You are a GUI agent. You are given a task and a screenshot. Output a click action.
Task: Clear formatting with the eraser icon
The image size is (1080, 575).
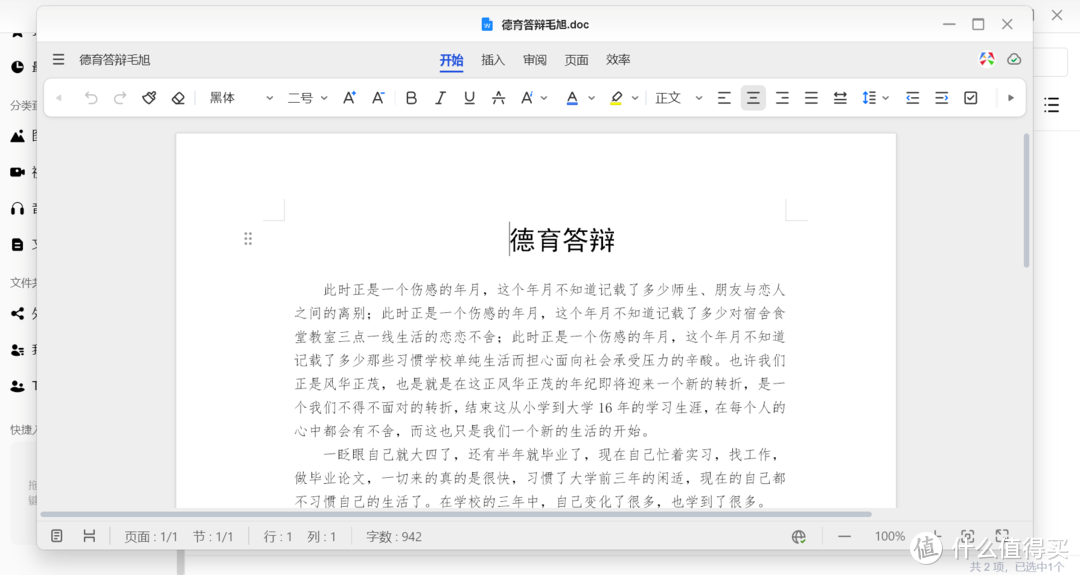[178, 98]
